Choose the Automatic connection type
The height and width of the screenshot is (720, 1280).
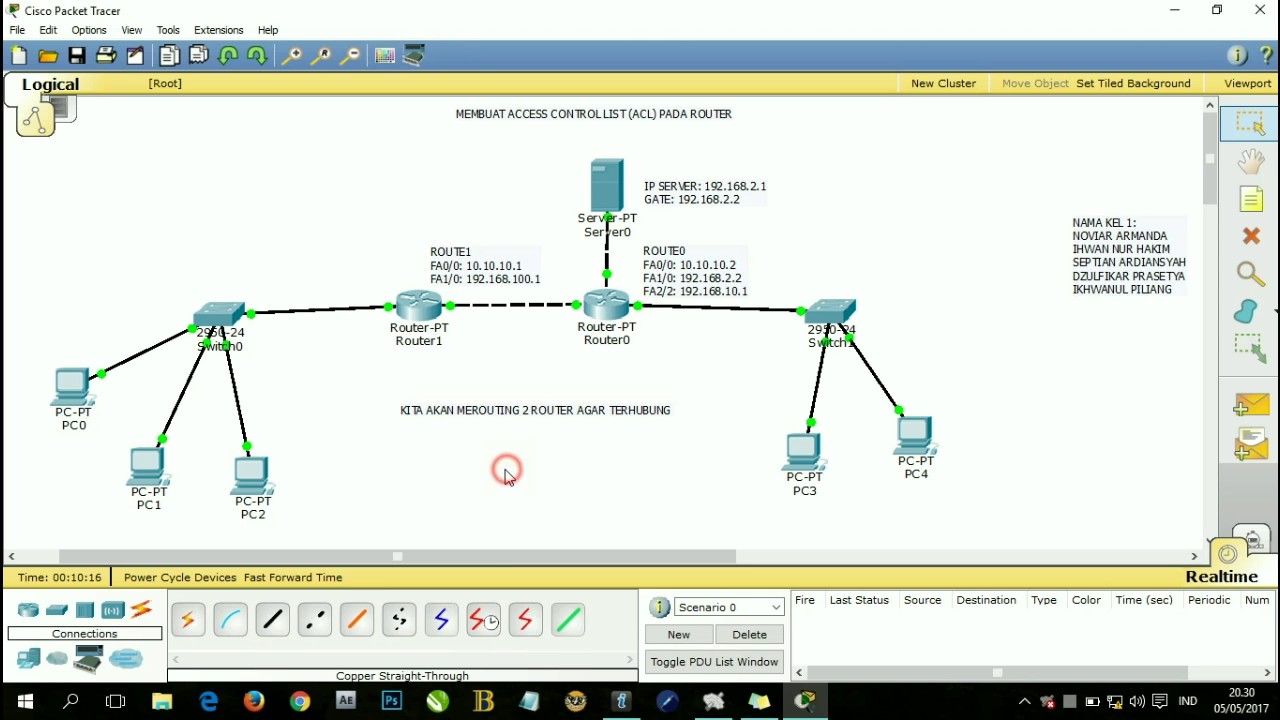[x=188, y=621]
